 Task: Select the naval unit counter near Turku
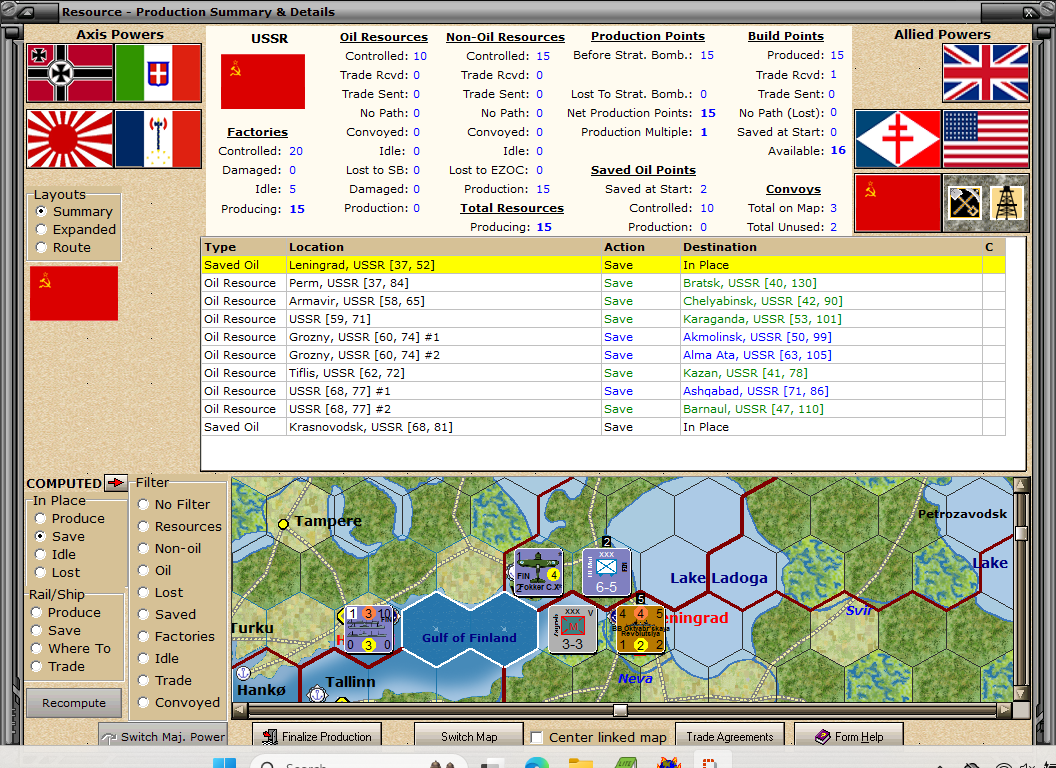click(368, 630)
